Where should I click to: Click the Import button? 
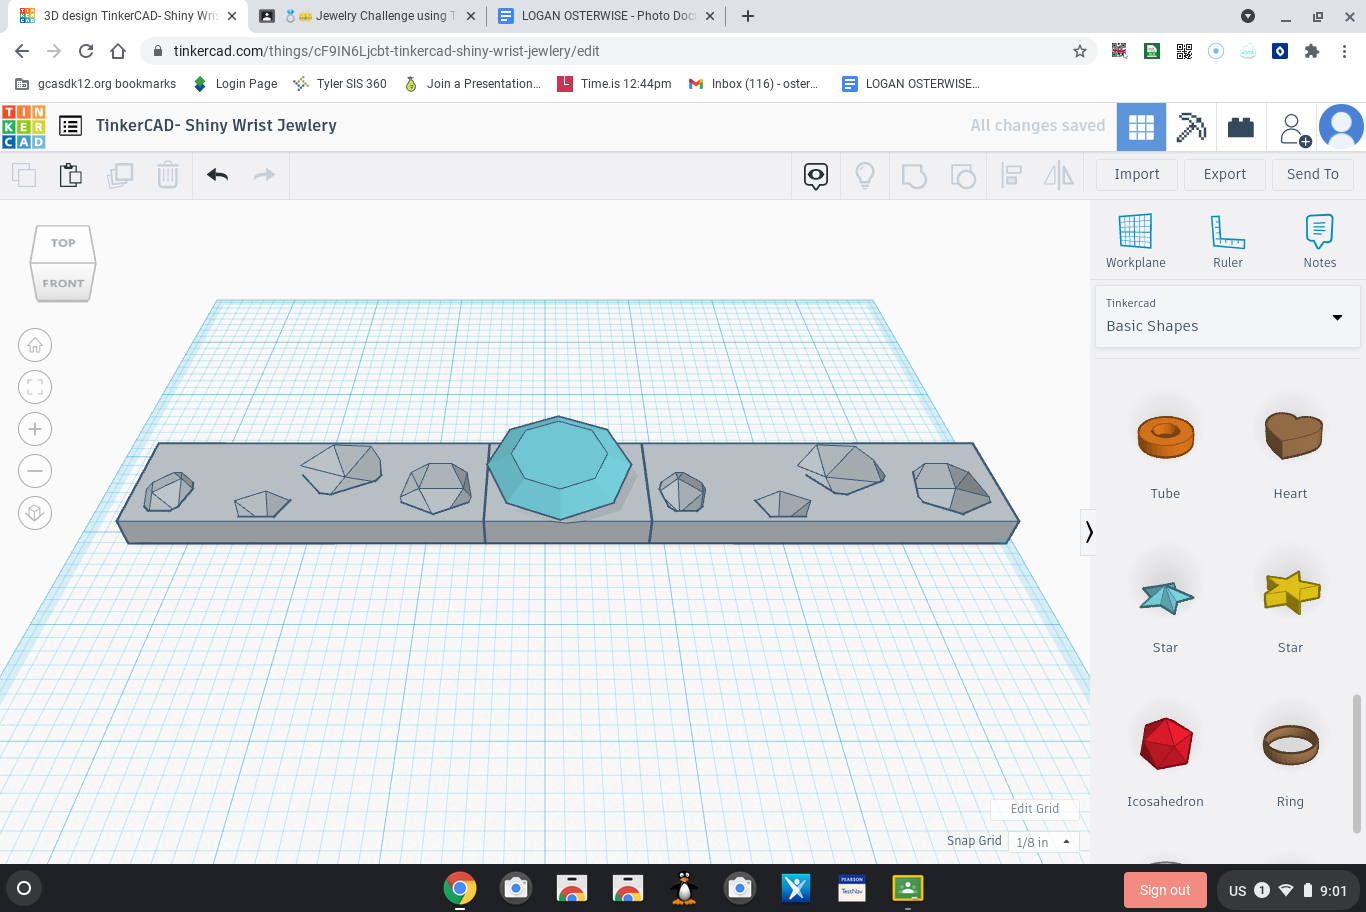[x=1137, y=174]
